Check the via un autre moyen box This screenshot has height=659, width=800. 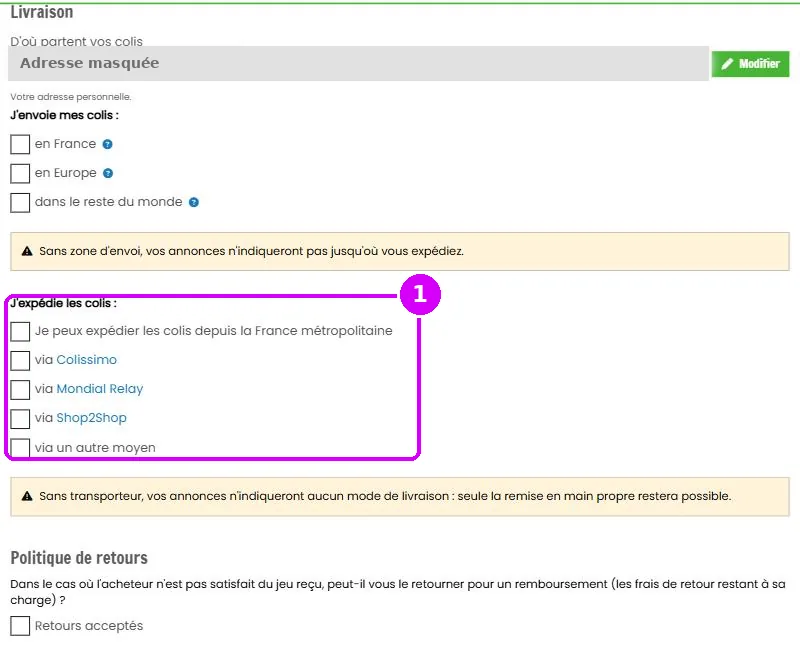(x=20, y=448)
